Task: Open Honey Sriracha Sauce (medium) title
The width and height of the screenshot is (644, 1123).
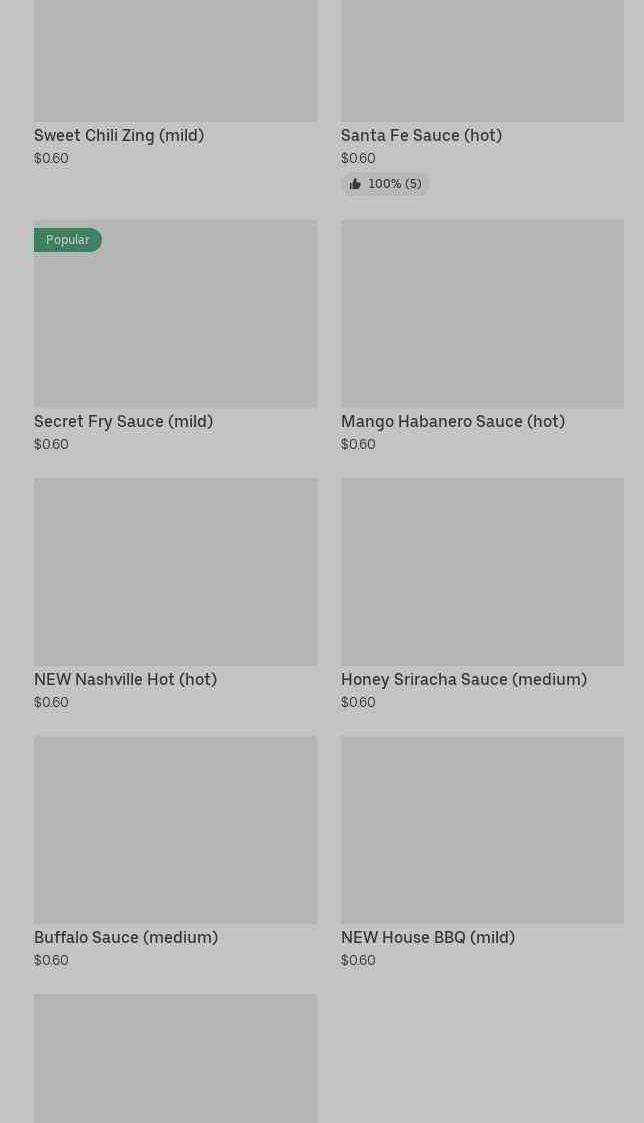Action: click(463, 680)
